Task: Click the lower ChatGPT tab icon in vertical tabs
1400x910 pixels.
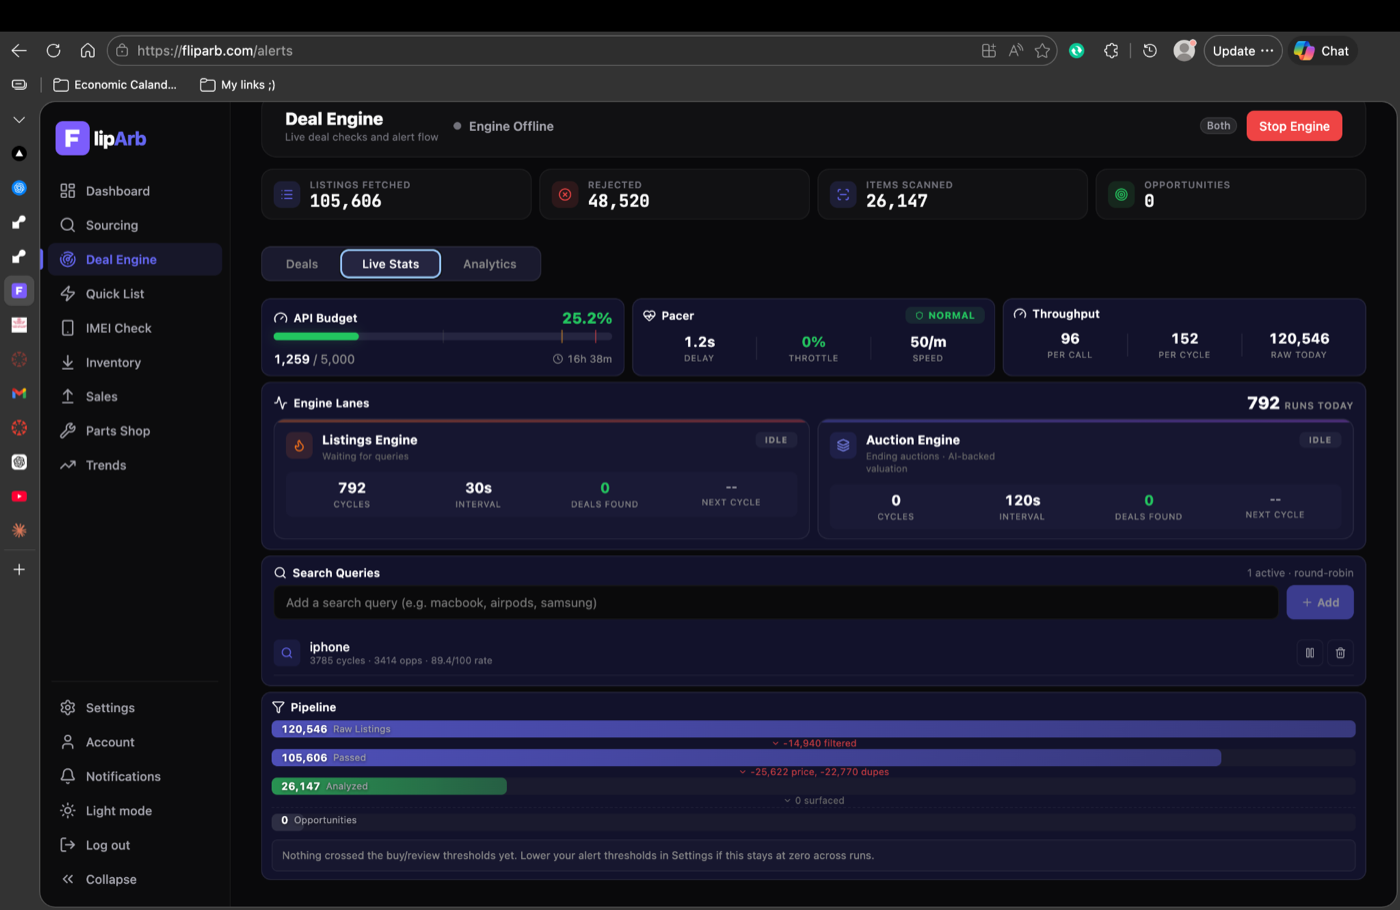Action: pyautogui.click(x=19, y=462)
